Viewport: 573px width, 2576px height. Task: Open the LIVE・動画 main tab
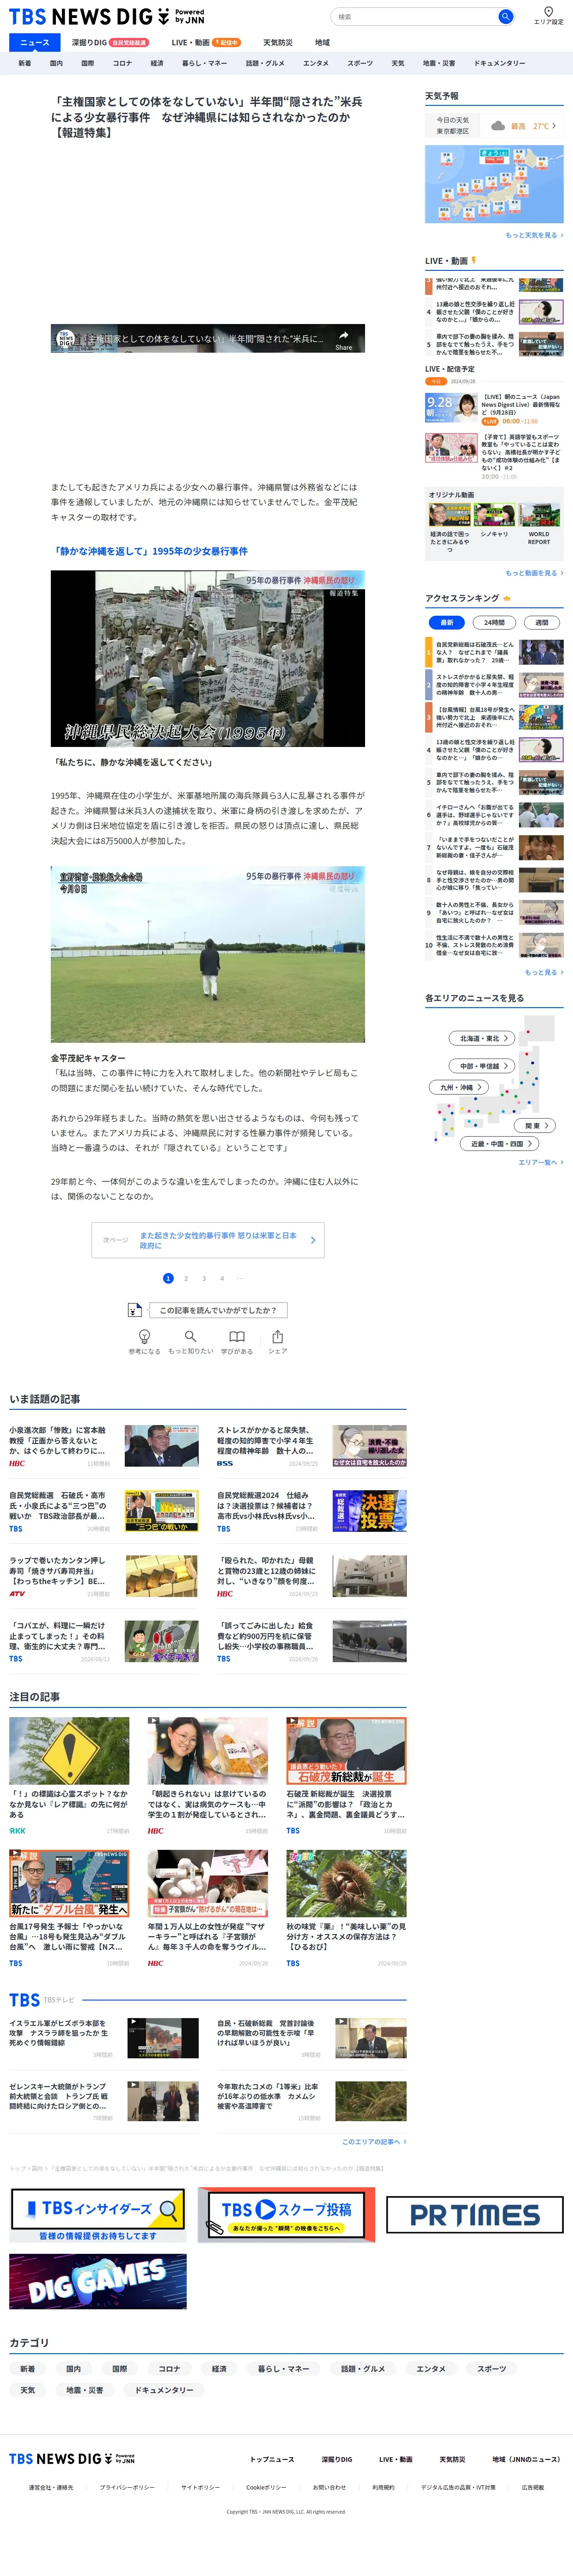205,43
